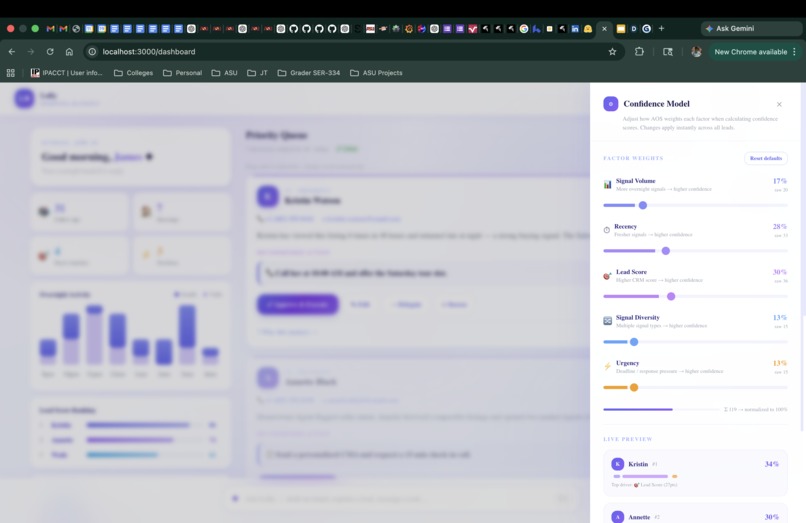
Task: Click the Signal Volume slider handle
Action: tap(643, 205)
